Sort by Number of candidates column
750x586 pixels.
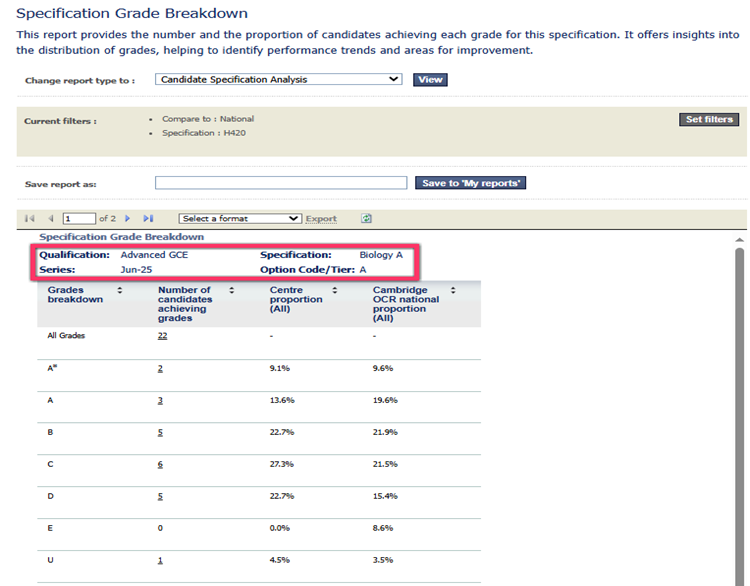232,290
